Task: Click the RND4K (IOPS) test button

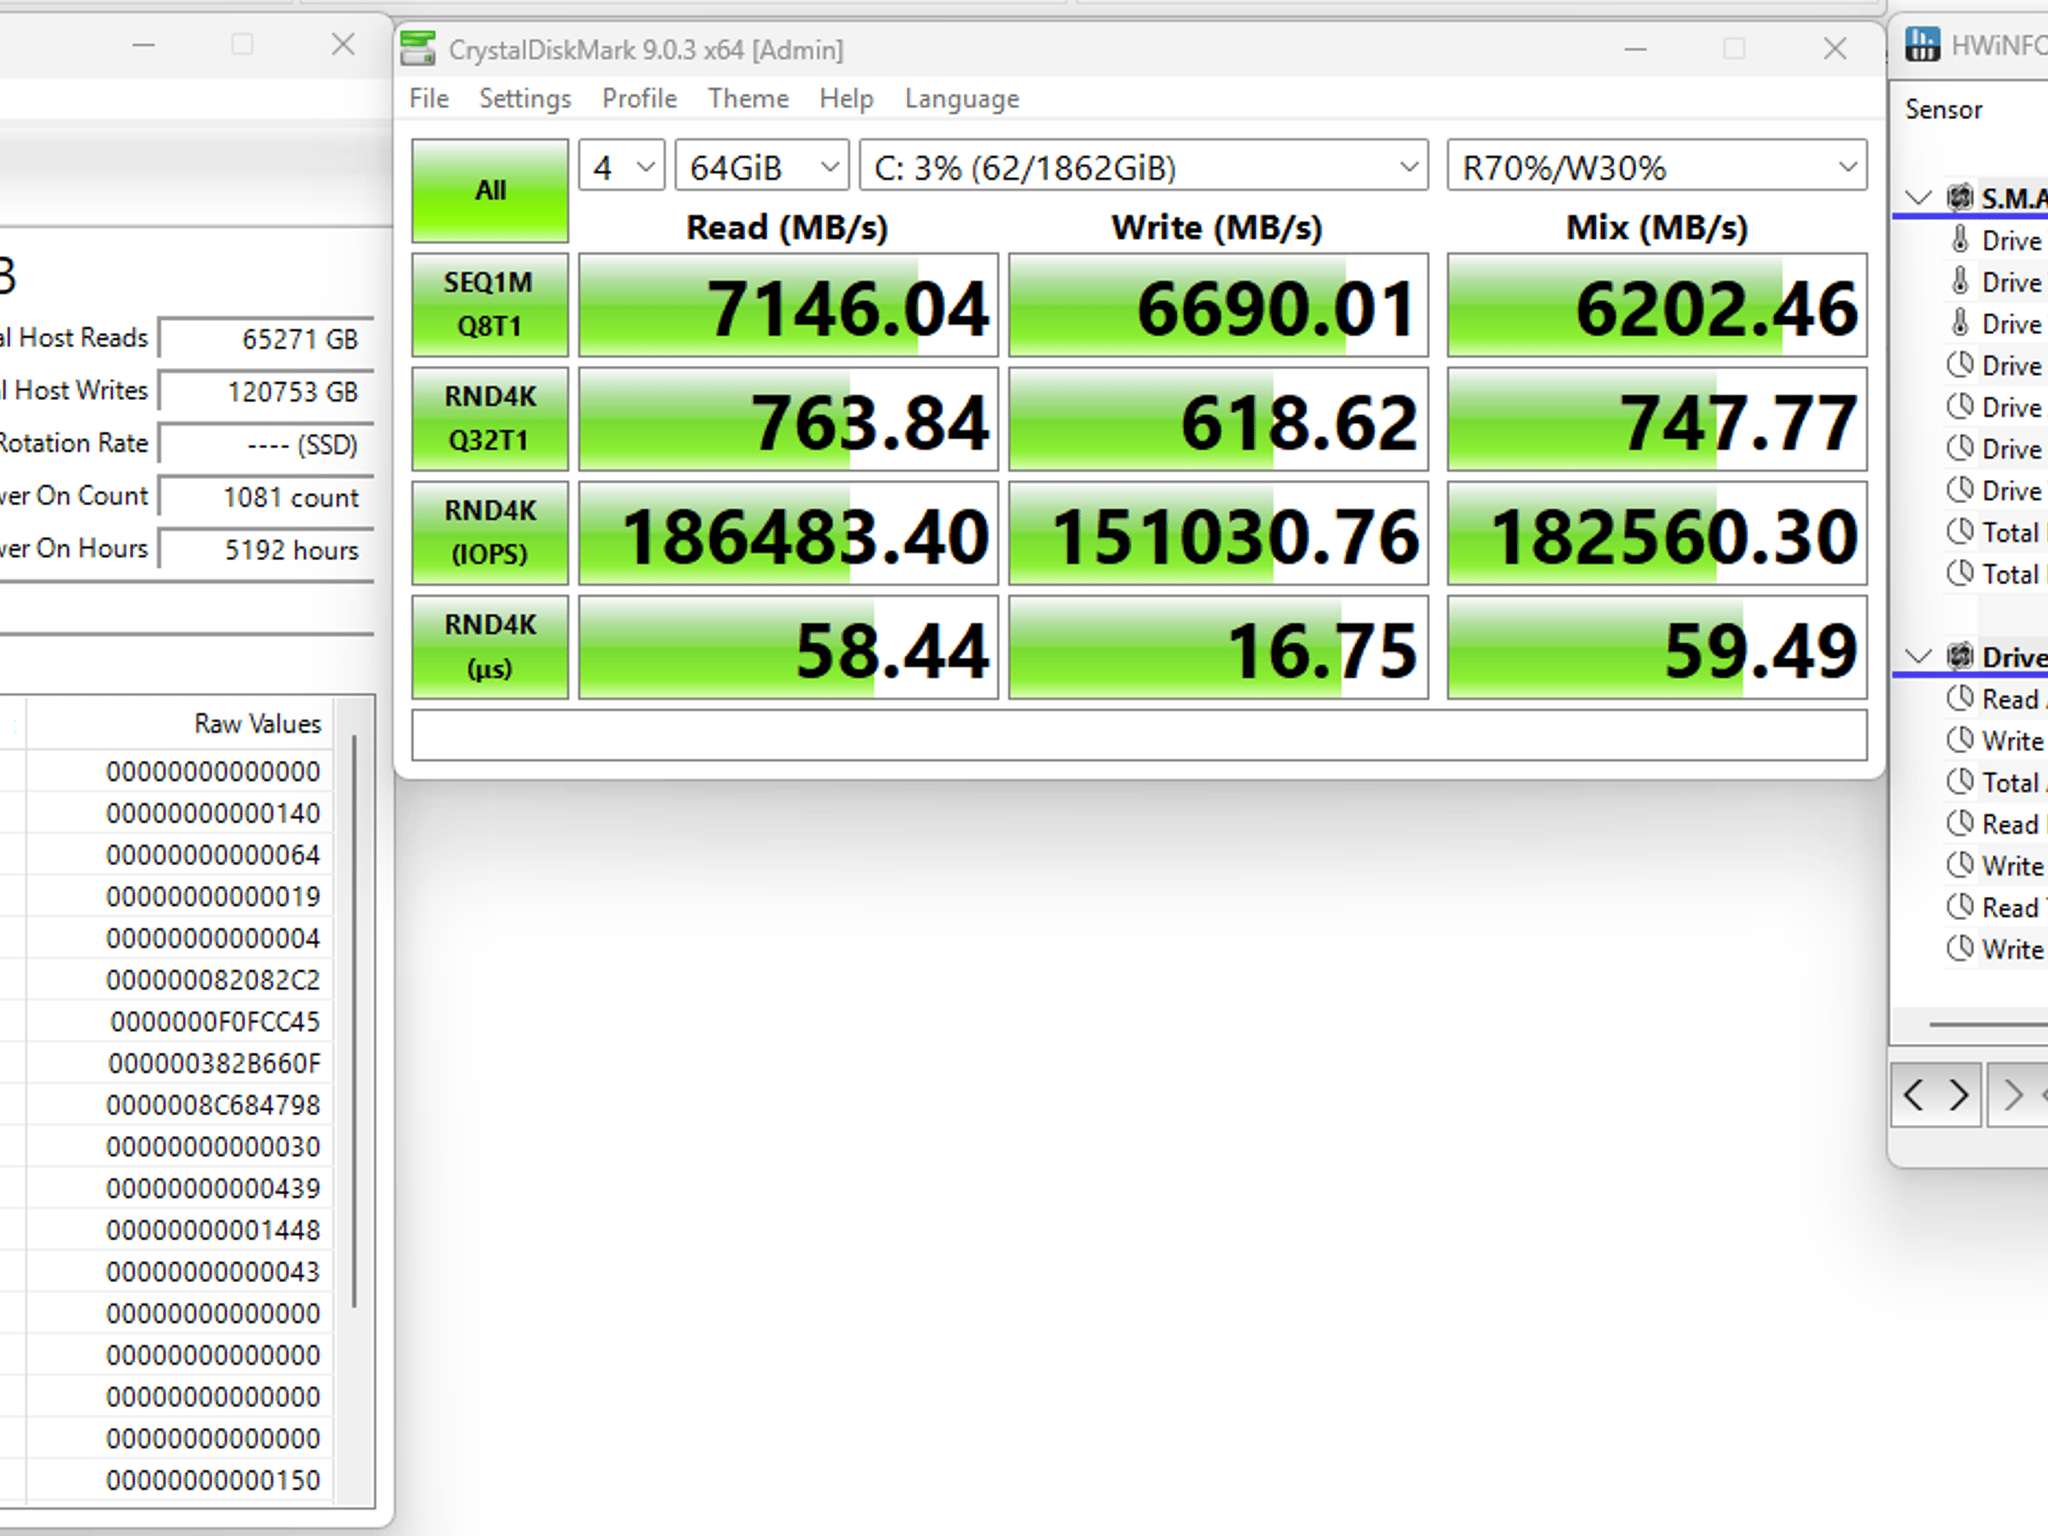Action: pos(490,533)
